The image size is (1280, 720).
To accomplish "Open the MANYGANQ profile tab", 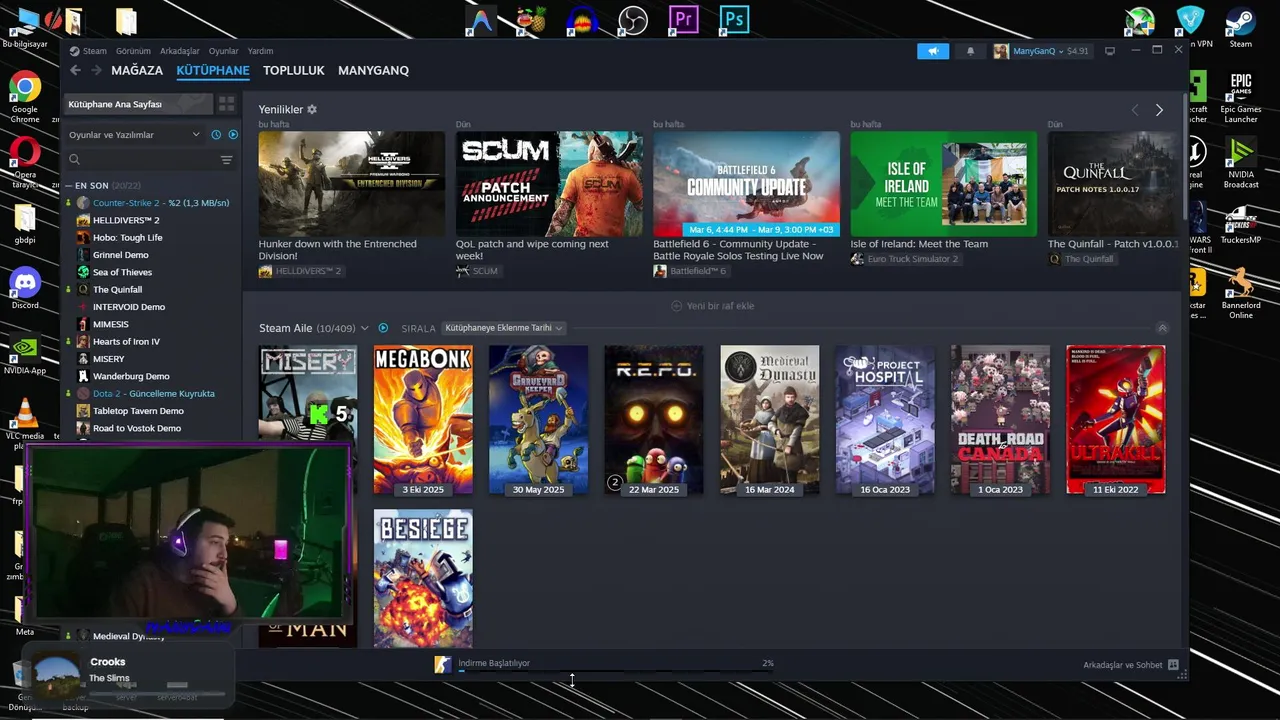I will point(373,70).
